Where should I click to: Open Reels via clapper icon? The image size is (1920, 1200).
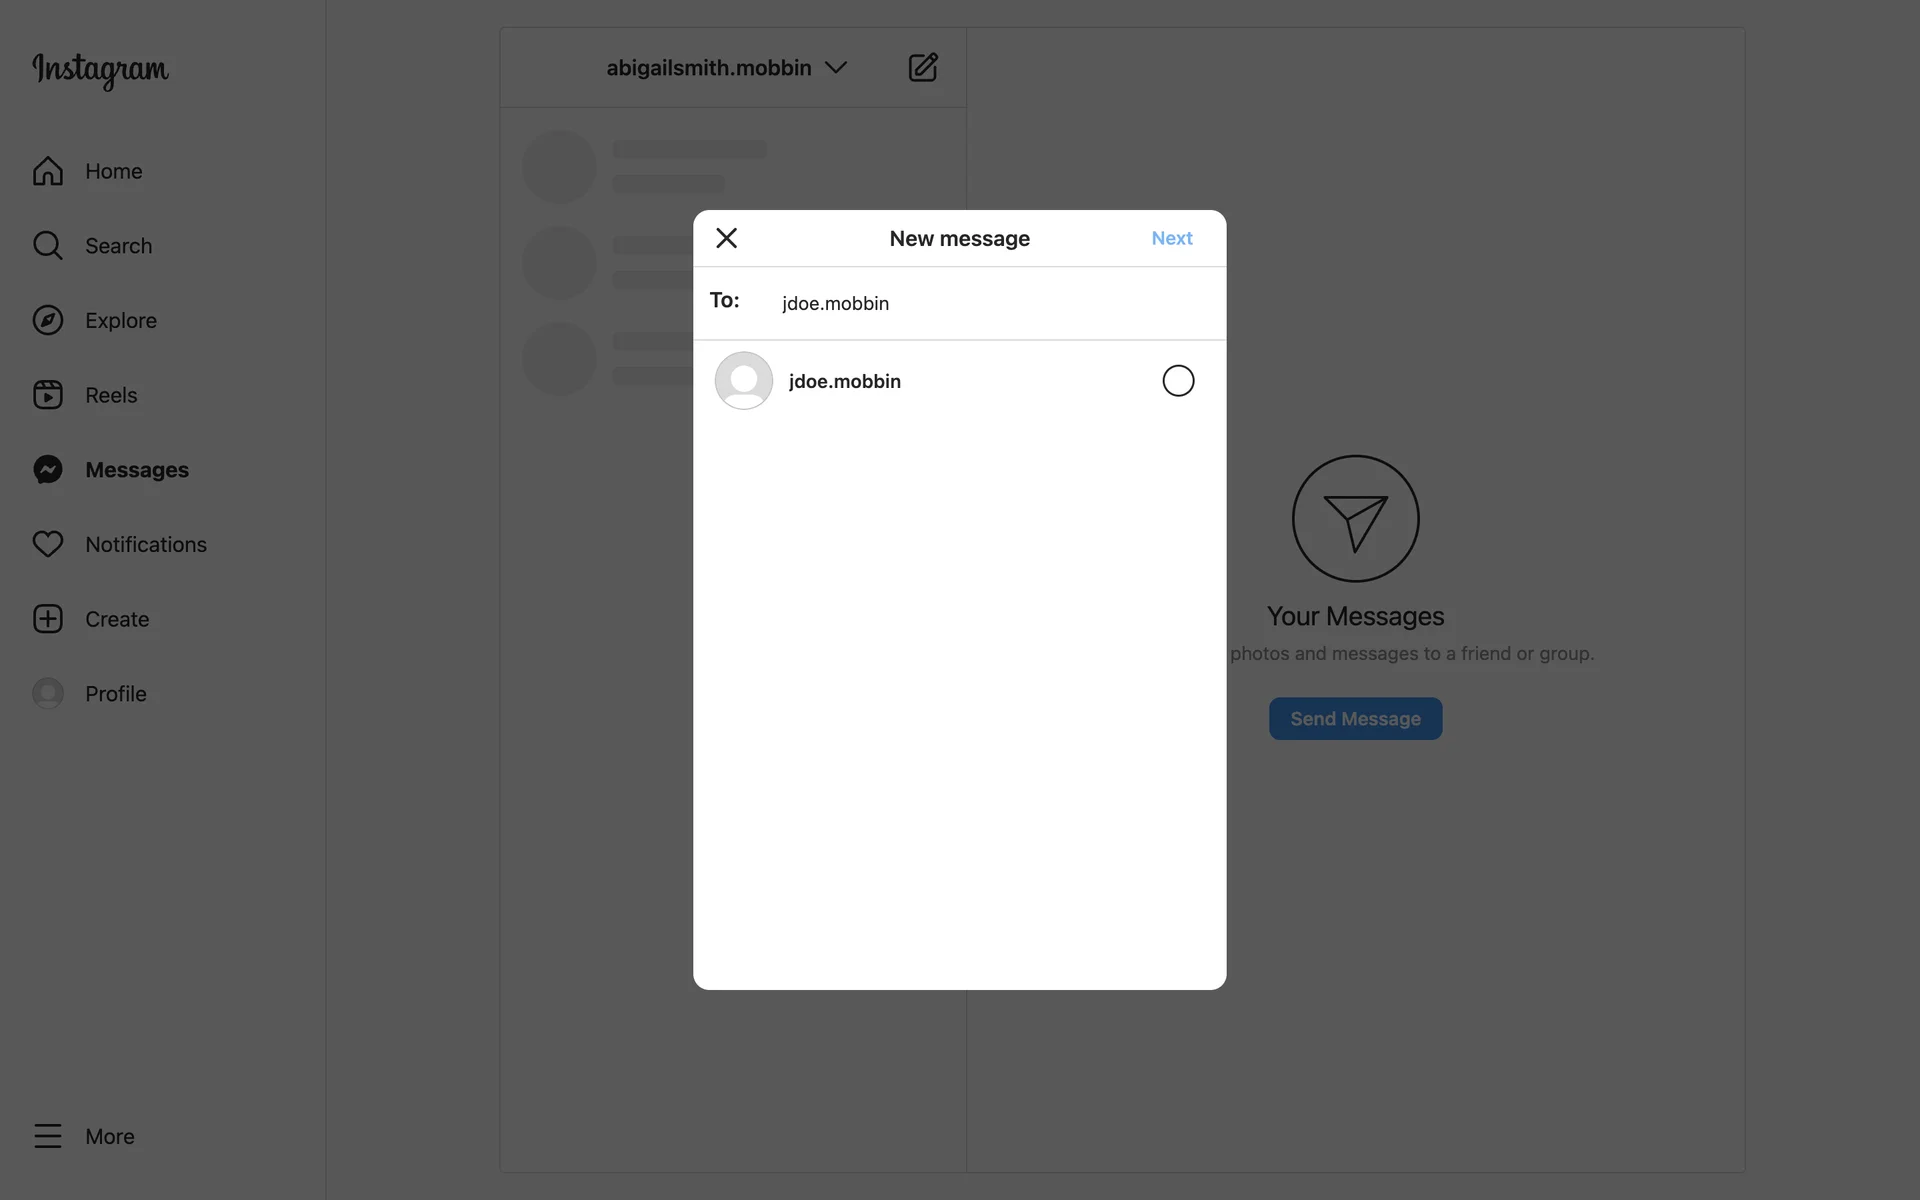point(48,395)
